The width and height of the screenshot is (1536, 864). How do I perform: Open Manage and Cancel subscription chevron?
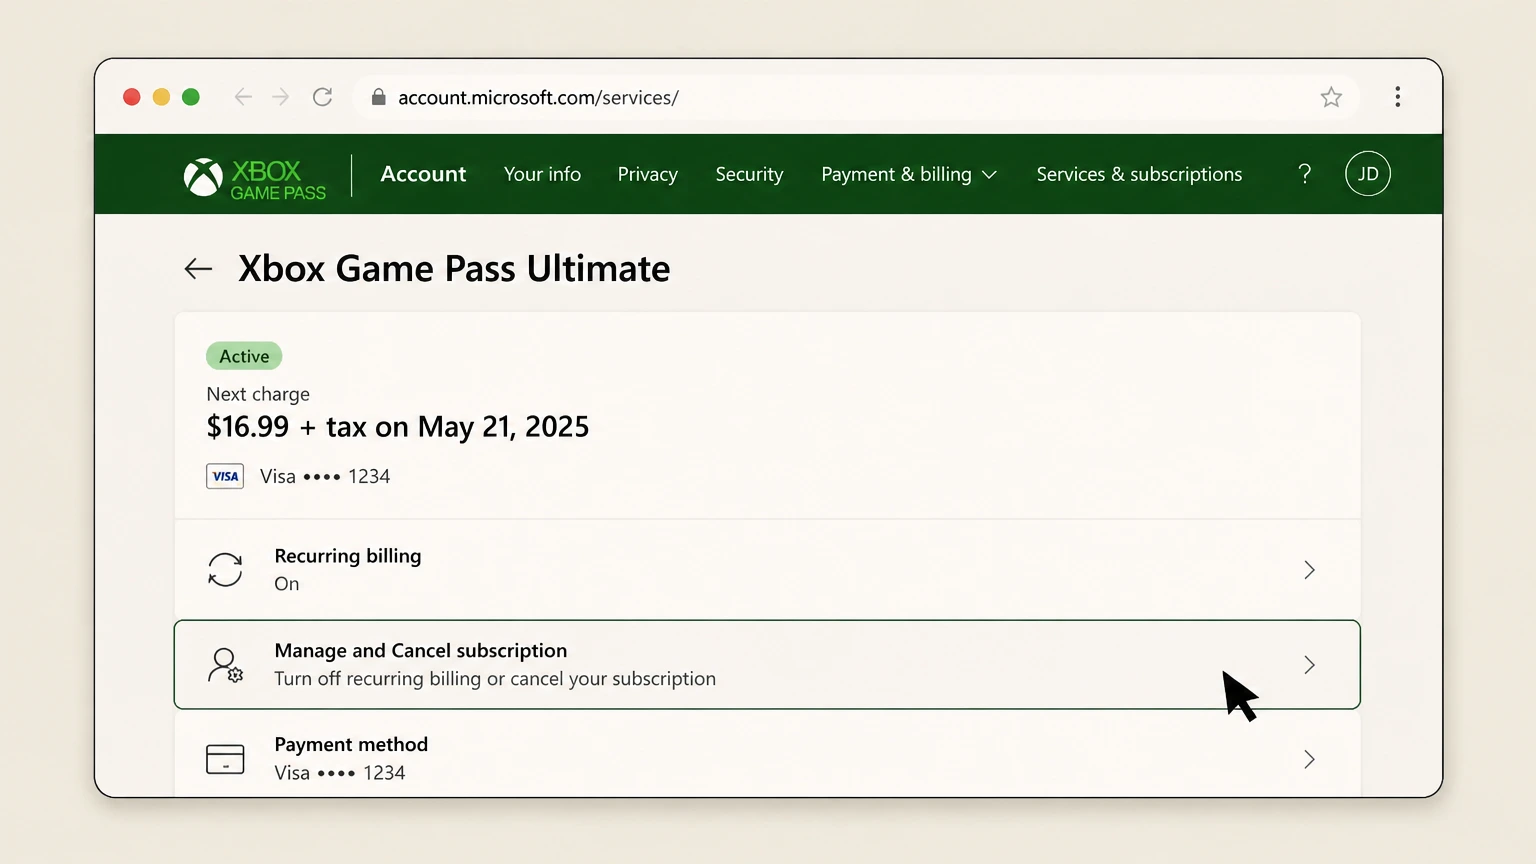pos(1309,665)
